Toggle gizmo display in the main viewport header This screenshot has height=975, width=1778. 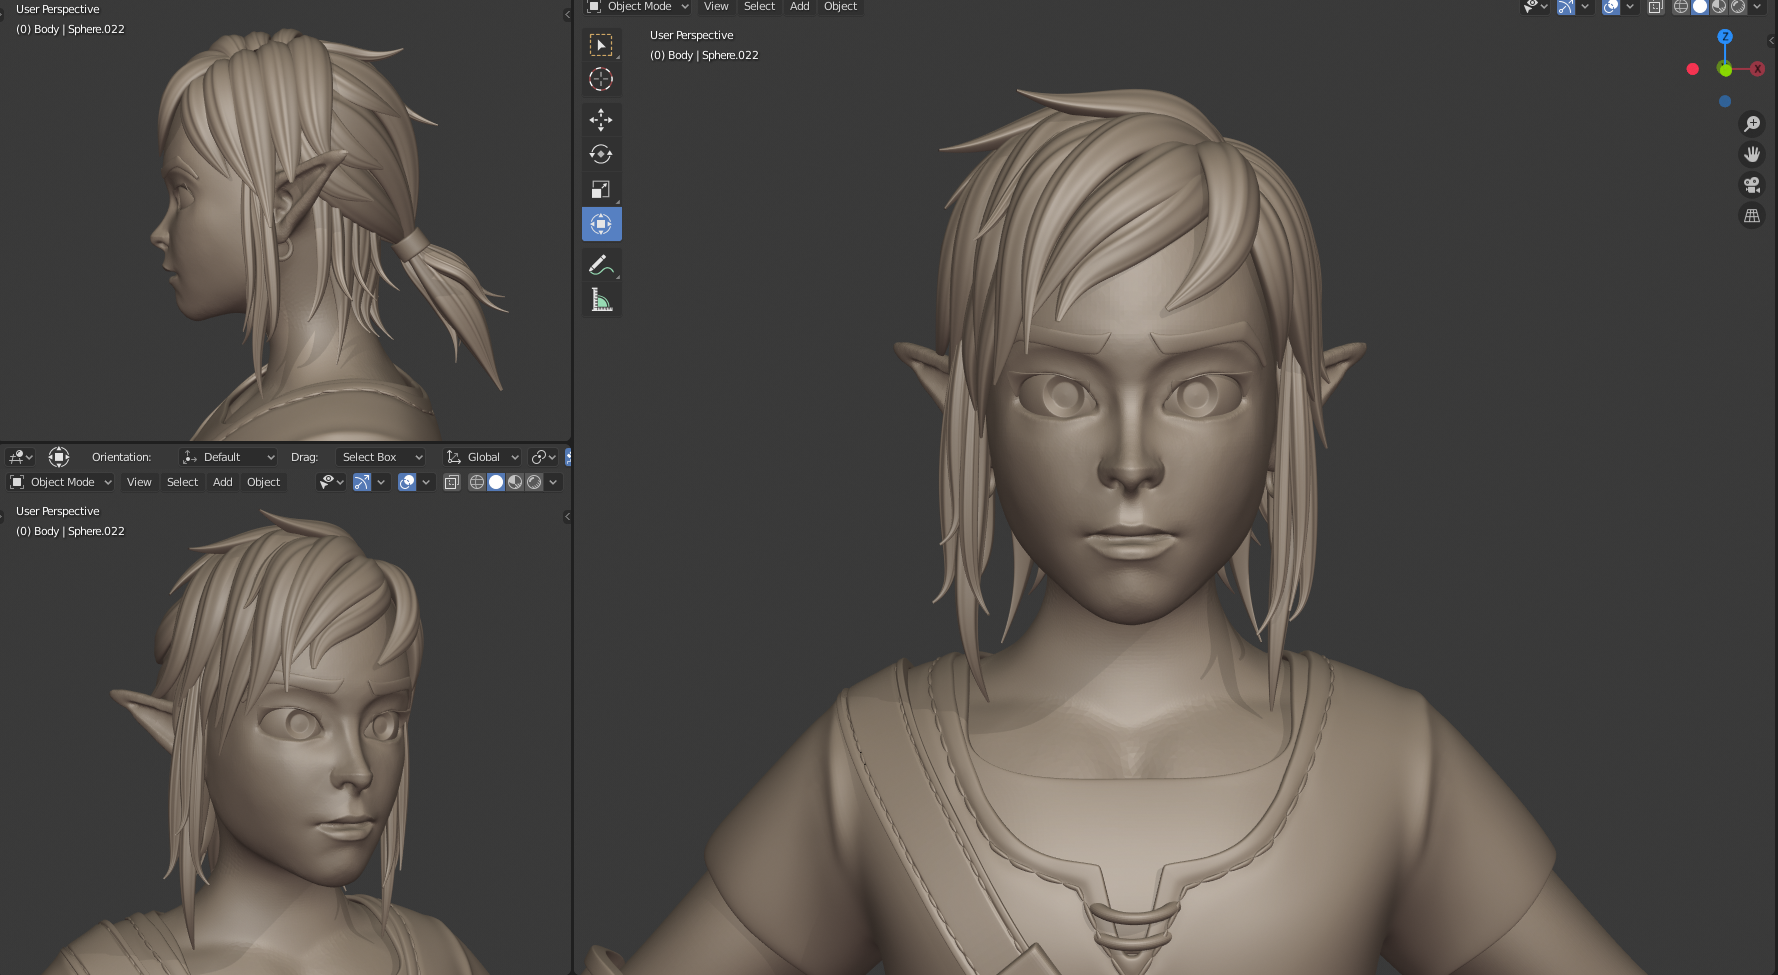click(x=1566, y=7)
